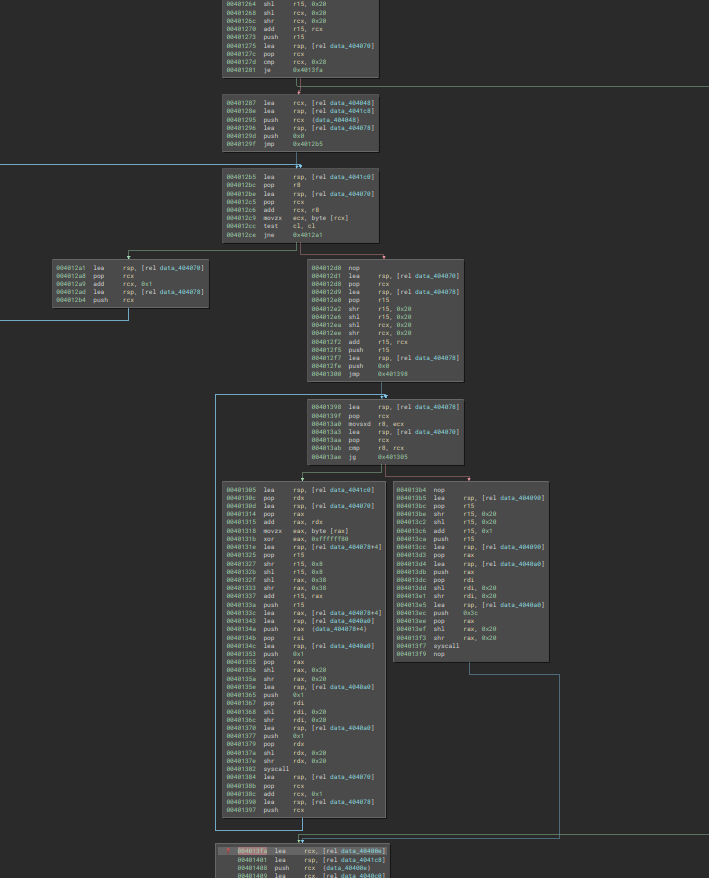The height and width of the screenshot is (878, 709).
Task: Select the movzx mnemonic at 004012c9
Action: click(x=274, y=218)
